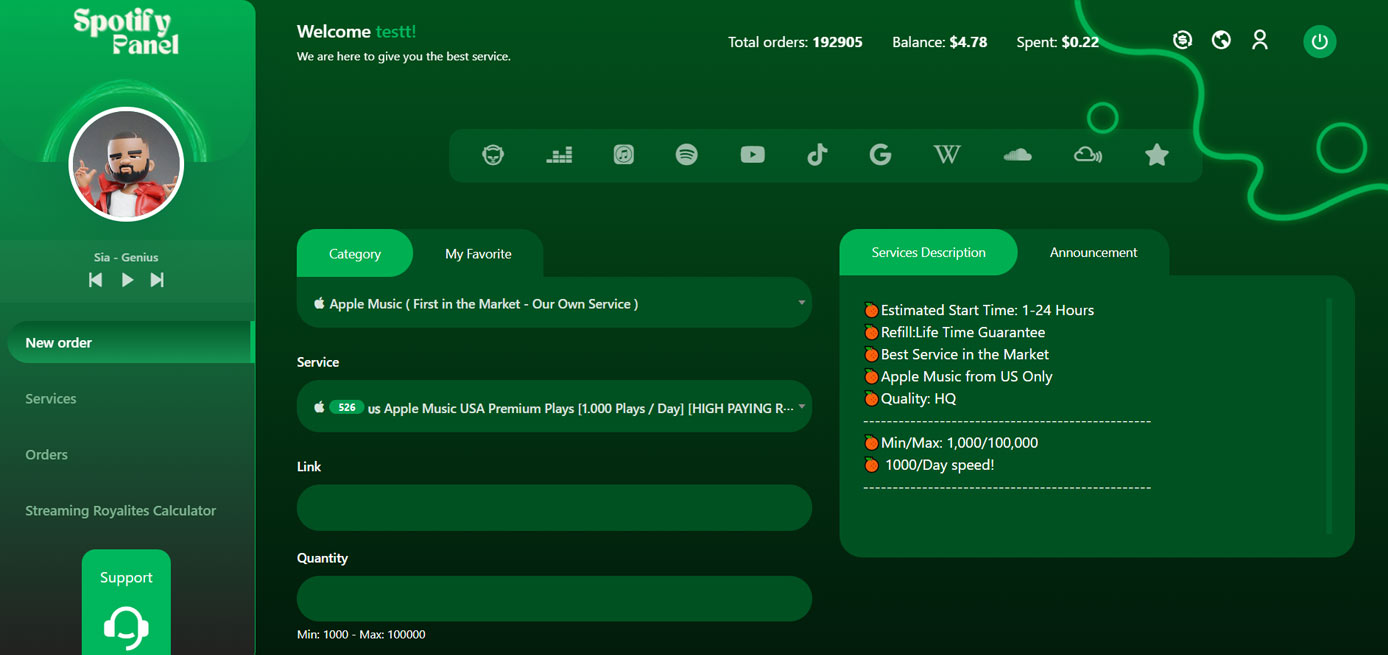Click the Support button label
Viewport: 1388px width, 655px height.
tap(126, 577)
